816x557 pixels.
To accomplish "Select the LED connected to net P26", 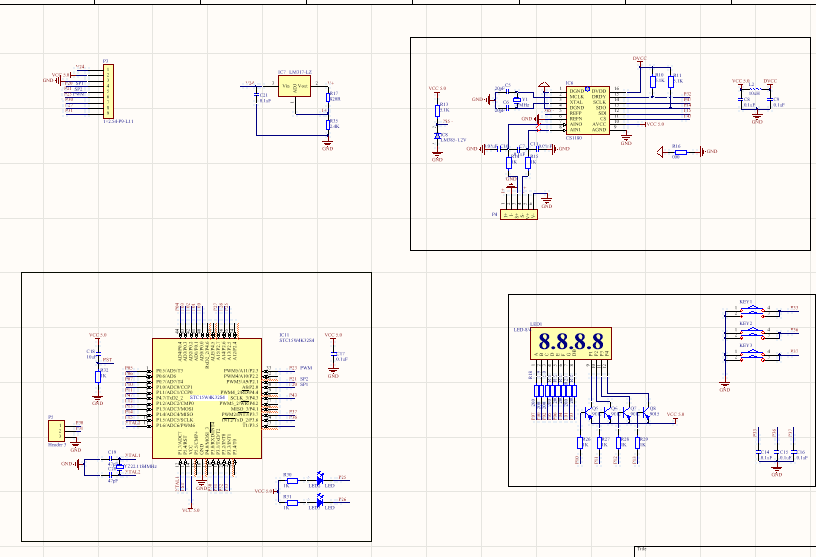I will (320, 501).
